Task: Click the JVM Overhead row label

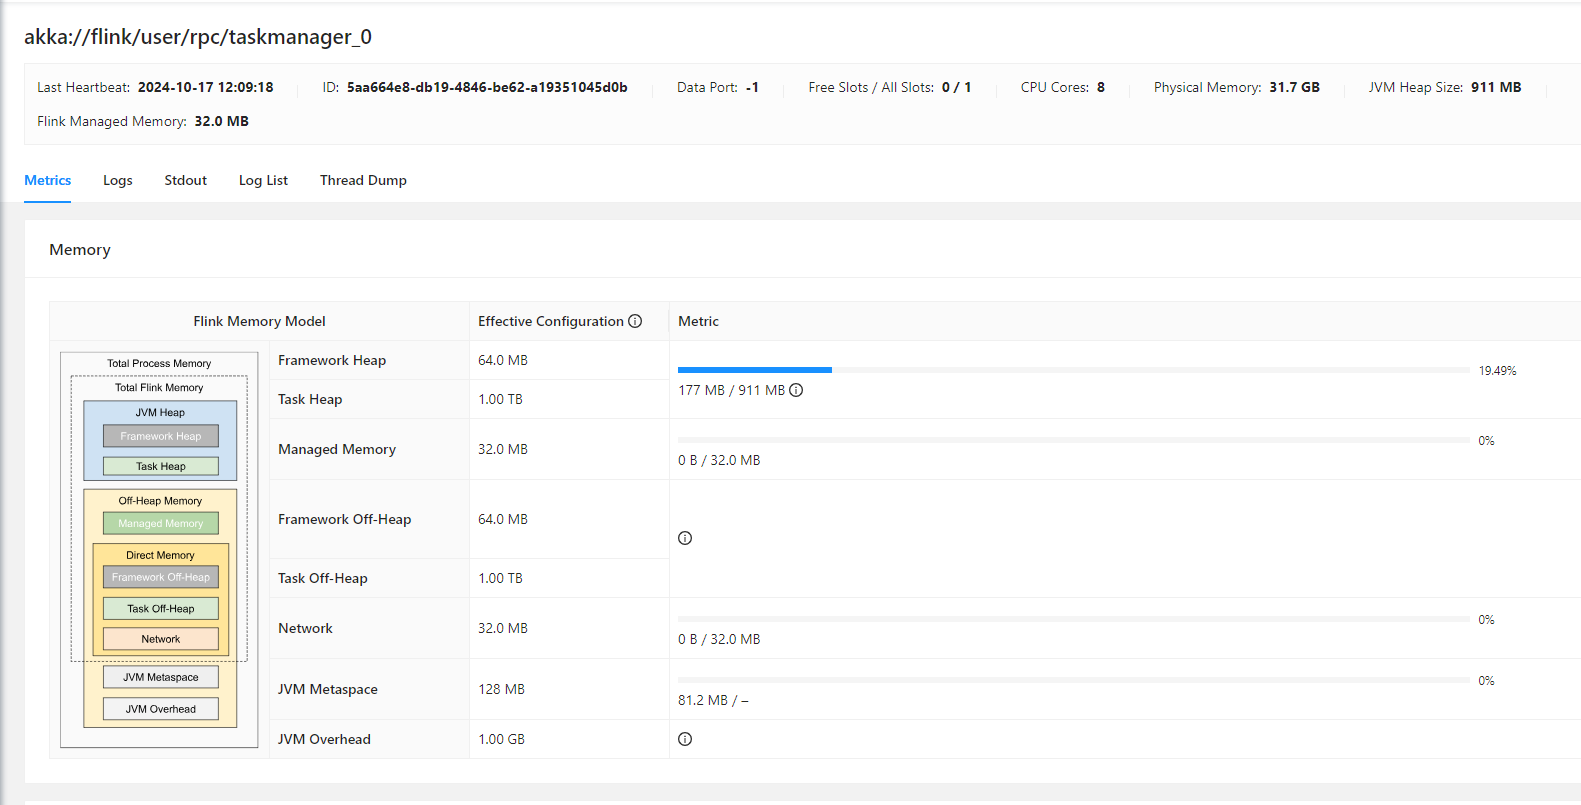Action: pyautogui.click(x=324, y=739)
